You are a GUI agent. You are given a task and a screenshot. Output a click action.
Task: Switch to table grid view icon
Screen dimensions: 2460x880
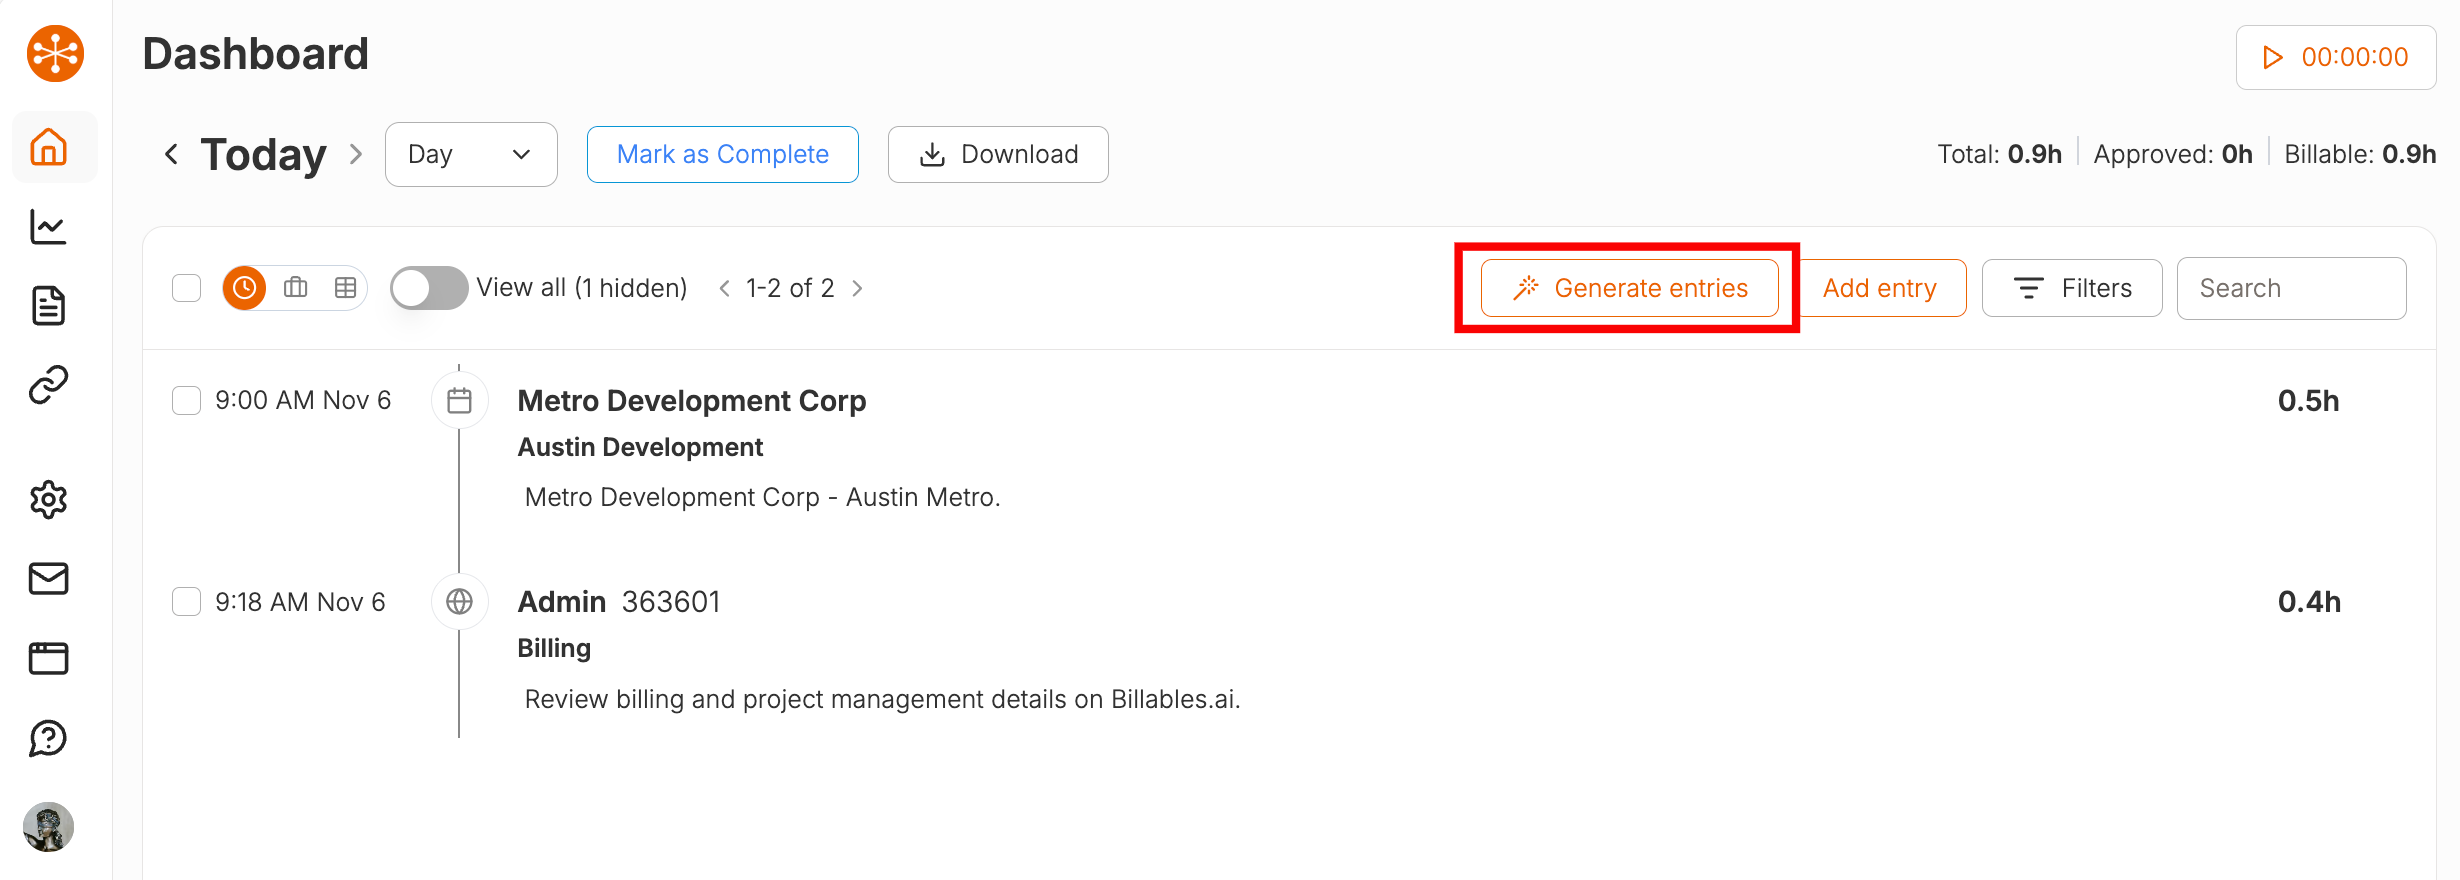point(345,288)
